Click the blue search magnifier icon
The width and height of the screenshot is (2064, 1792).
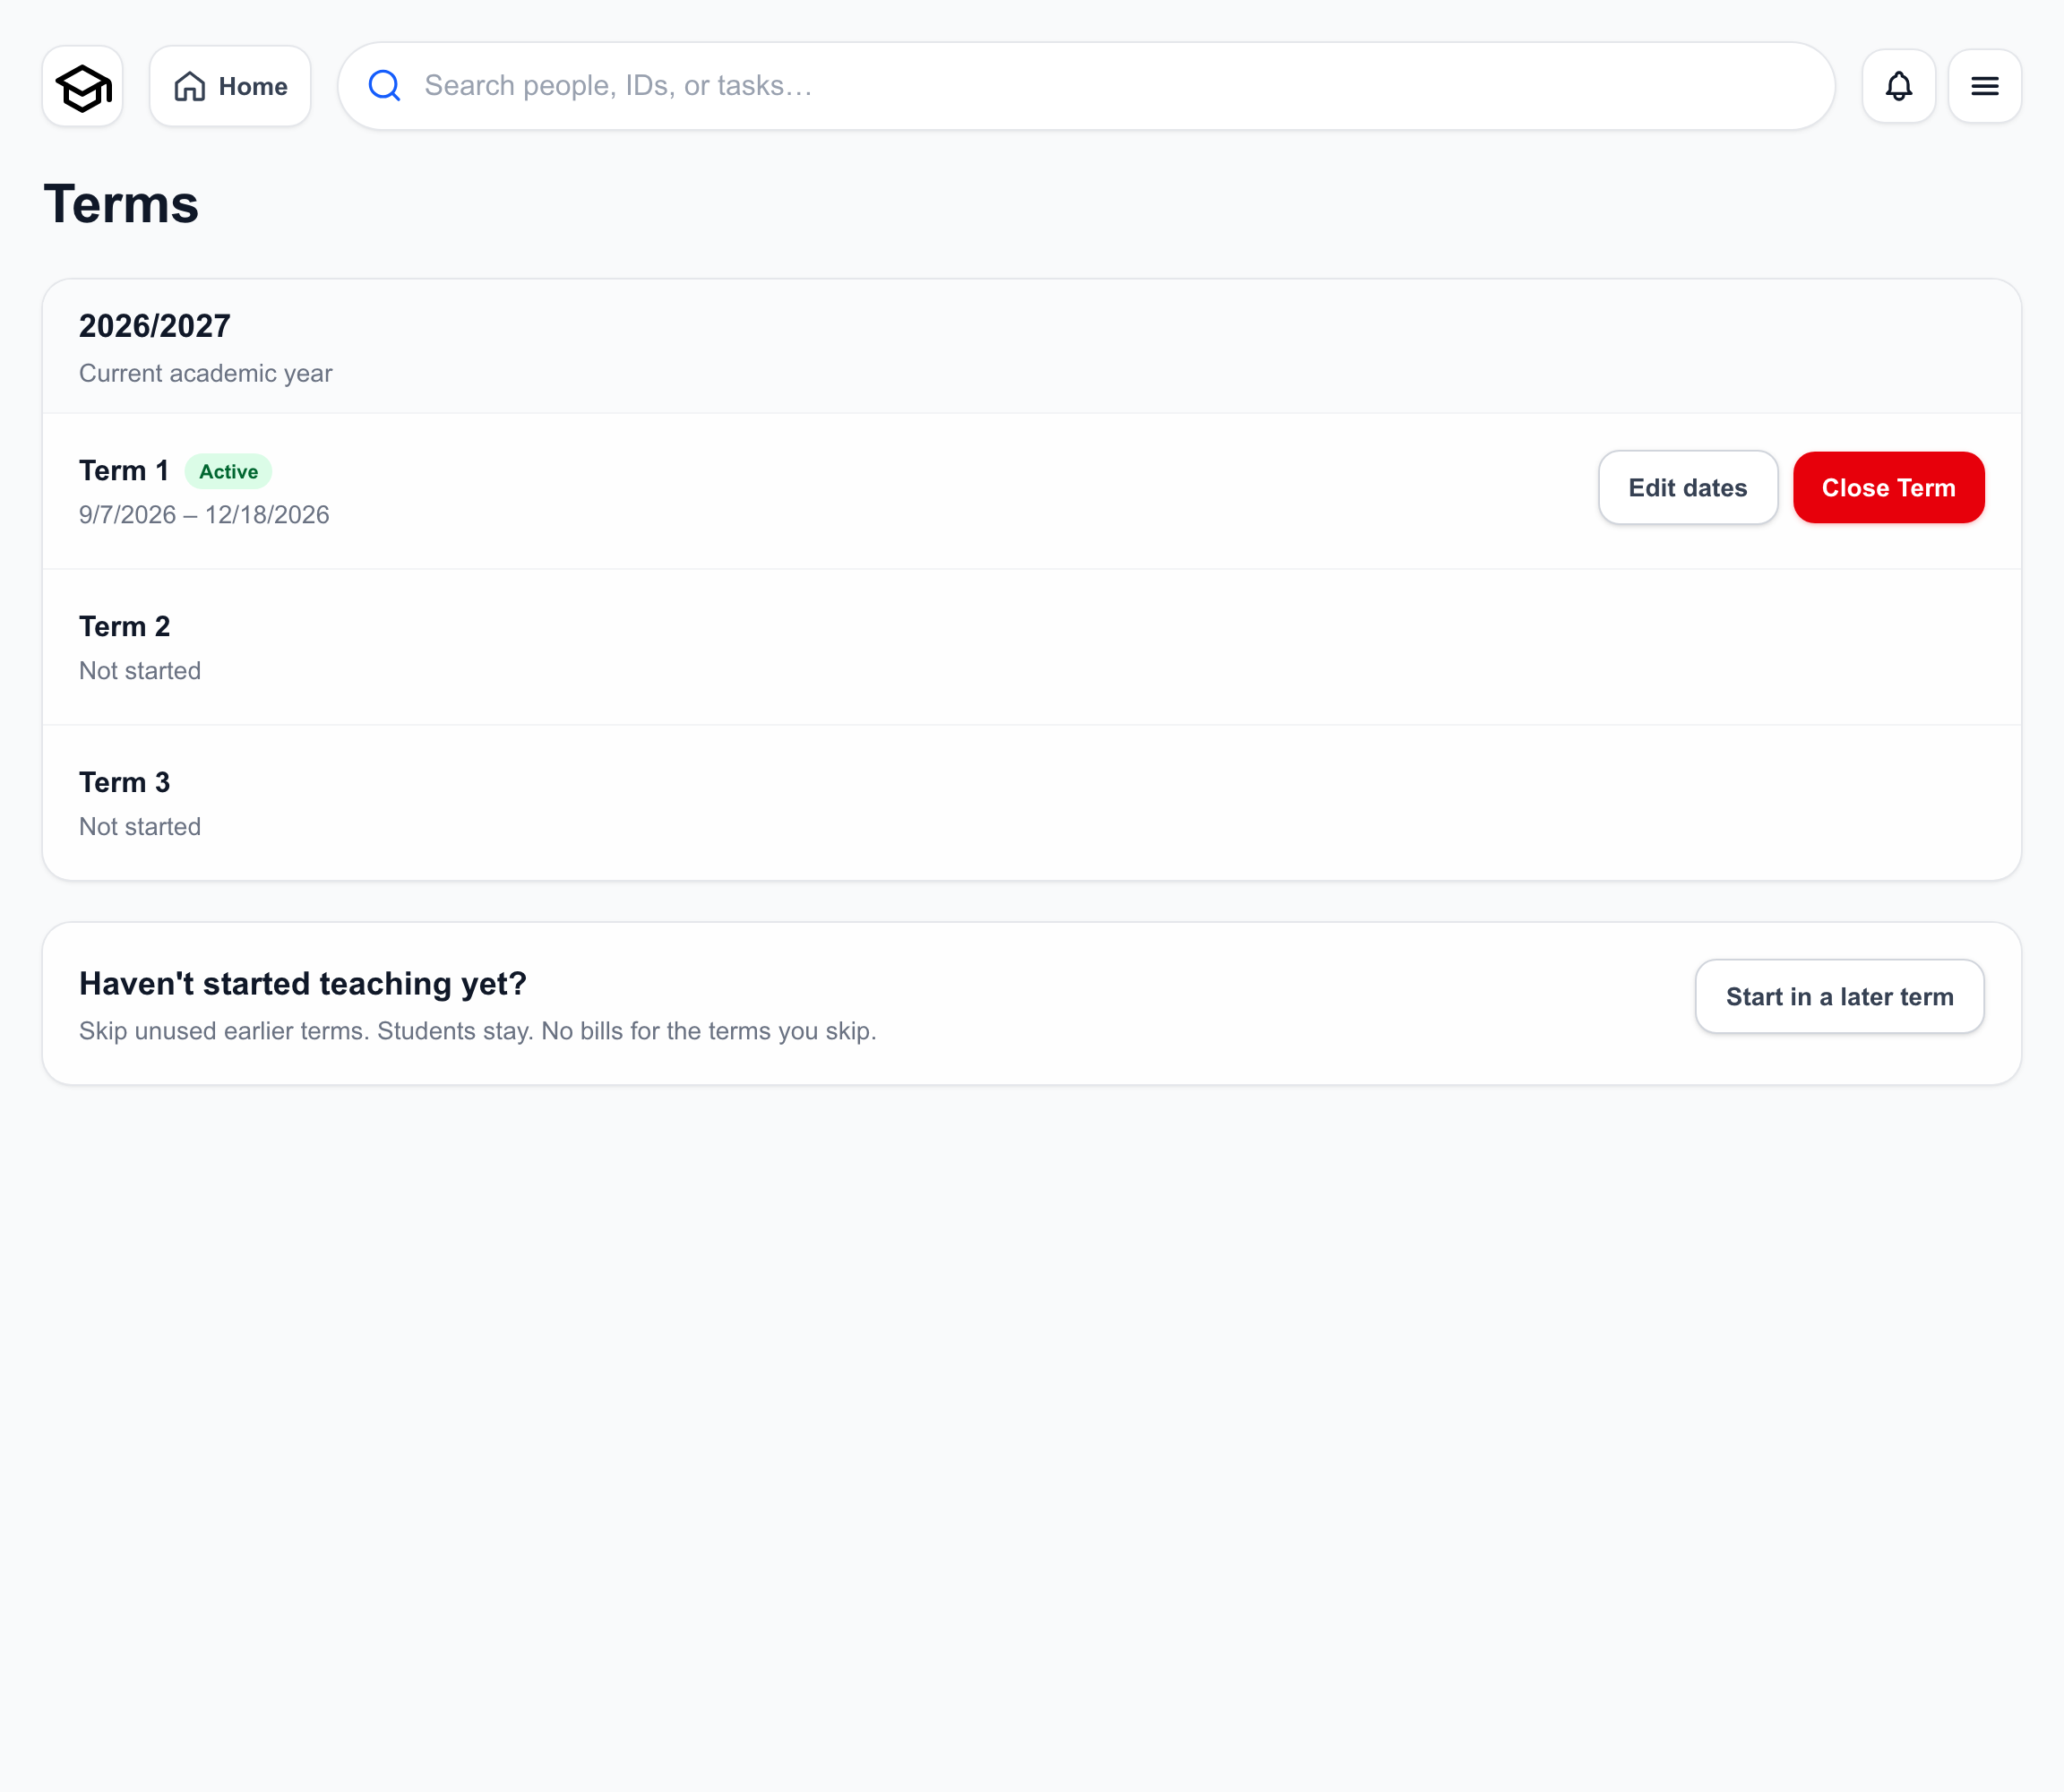pyautogui.click(x=384, y=86)
